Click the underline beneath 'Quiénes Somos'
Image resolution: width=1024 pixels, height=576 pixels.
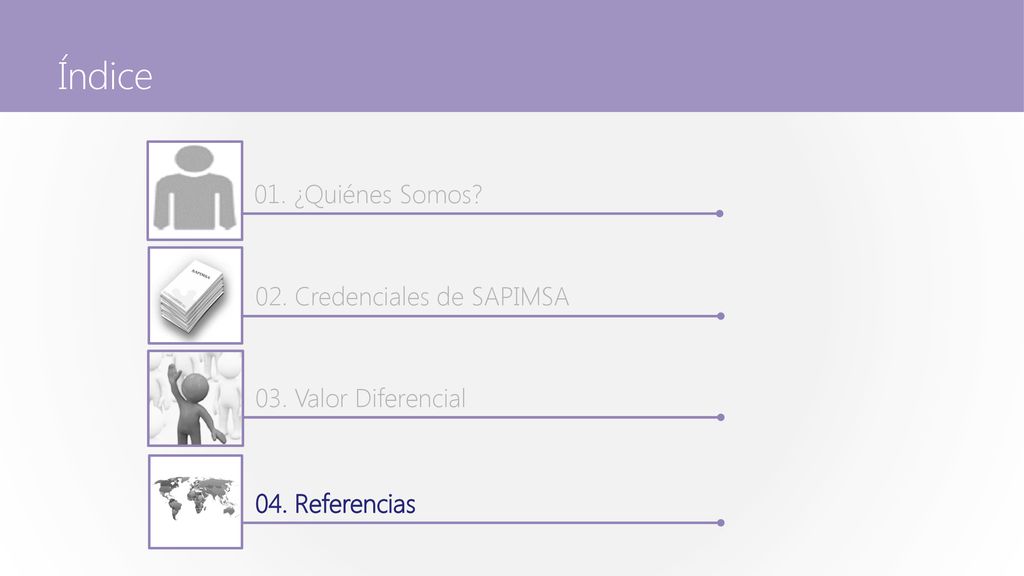tap(480, 214)
